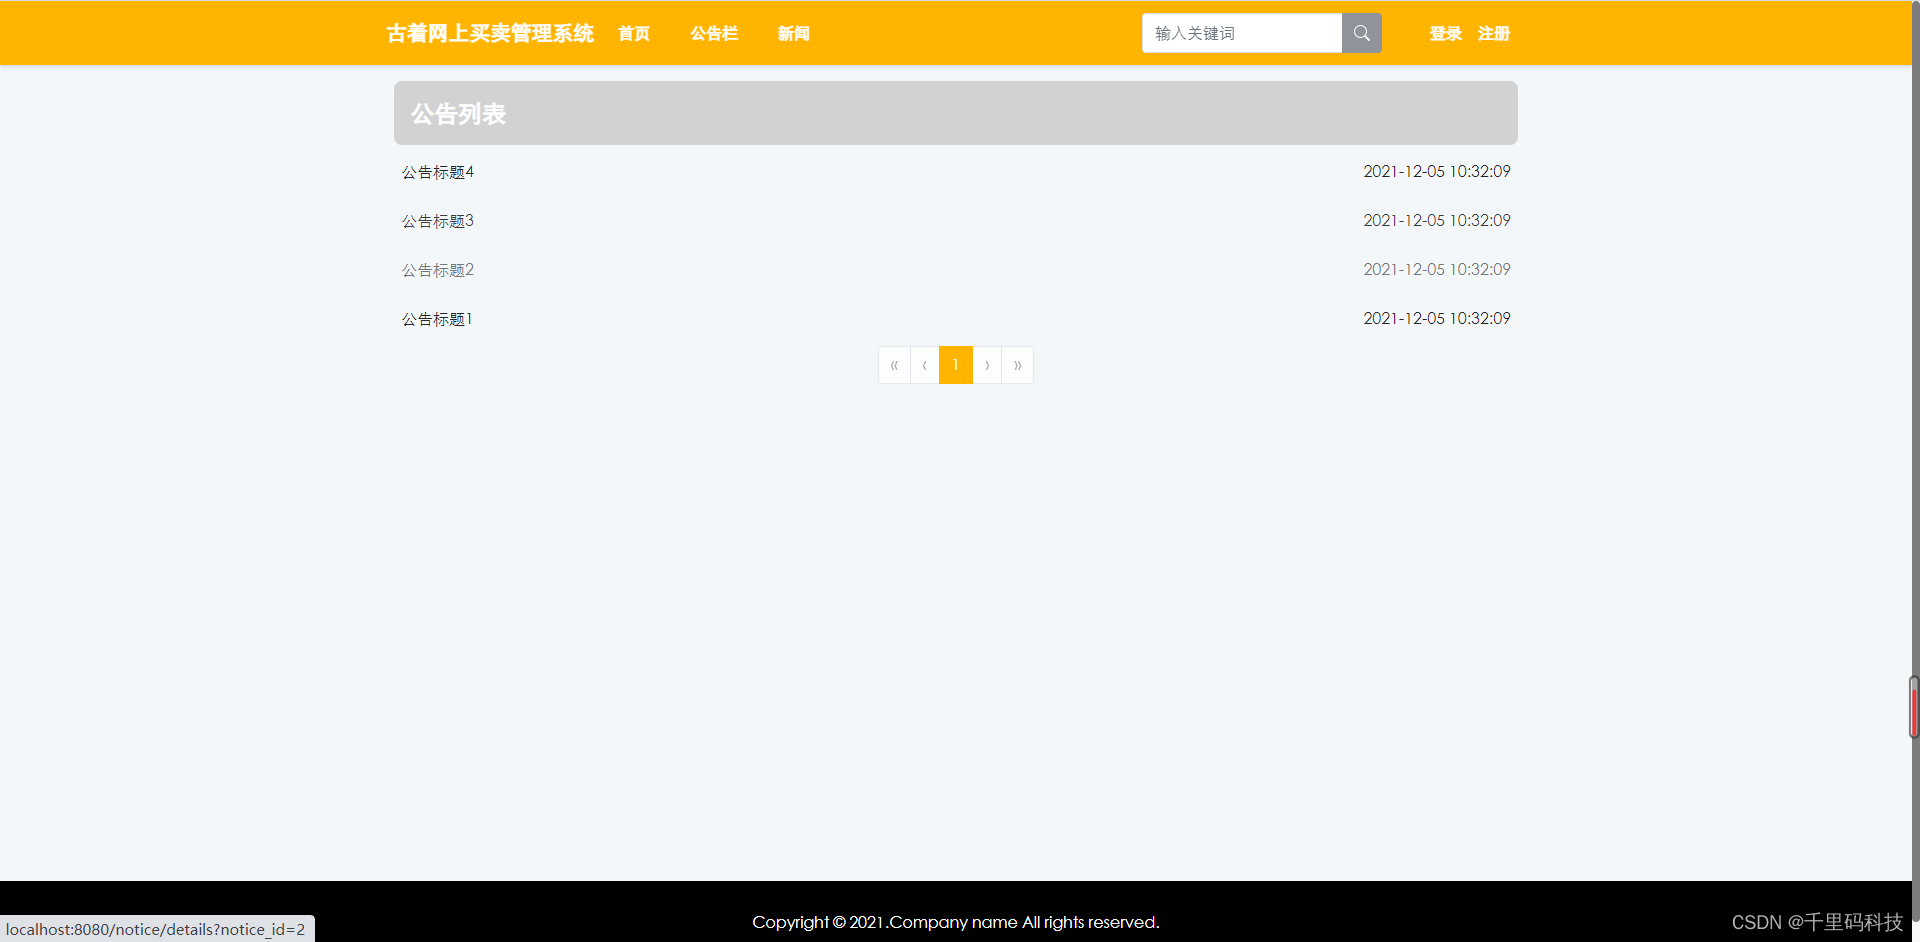The image size is (1920, 942).
Task: Go to first page of pagination
Action: 894,365
